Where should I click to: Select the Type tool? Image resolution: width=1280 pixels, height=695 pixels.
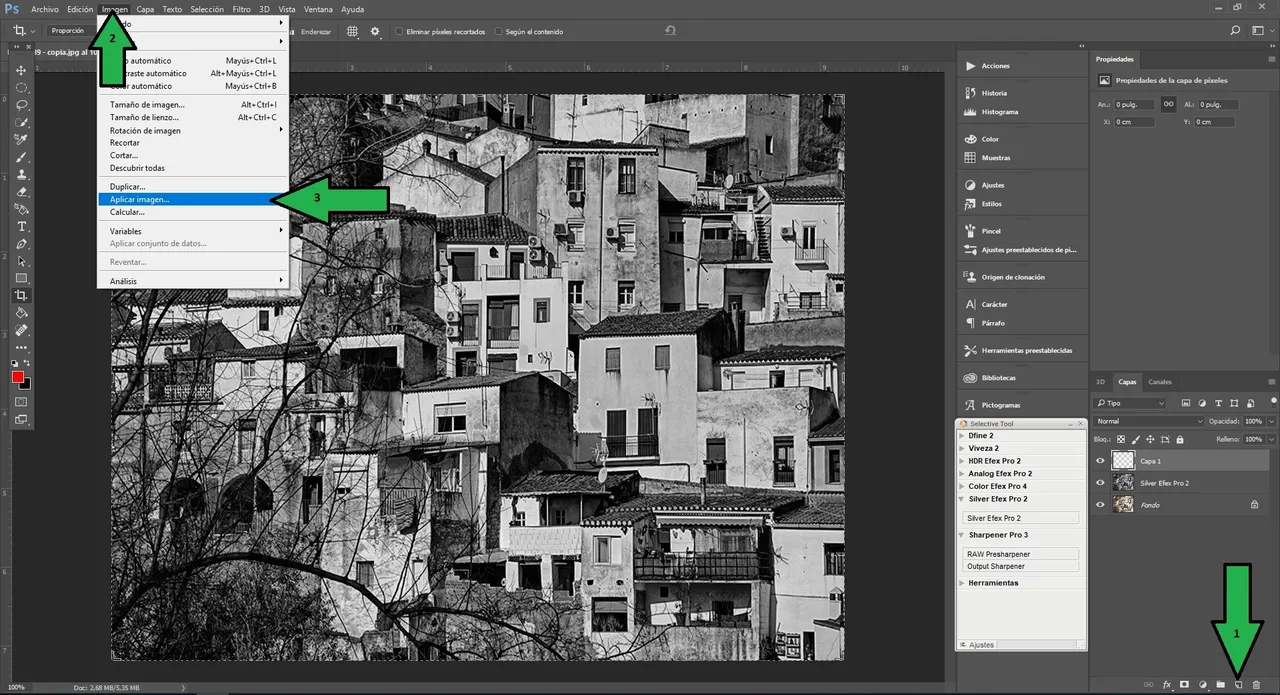click(x=21, y=226)
